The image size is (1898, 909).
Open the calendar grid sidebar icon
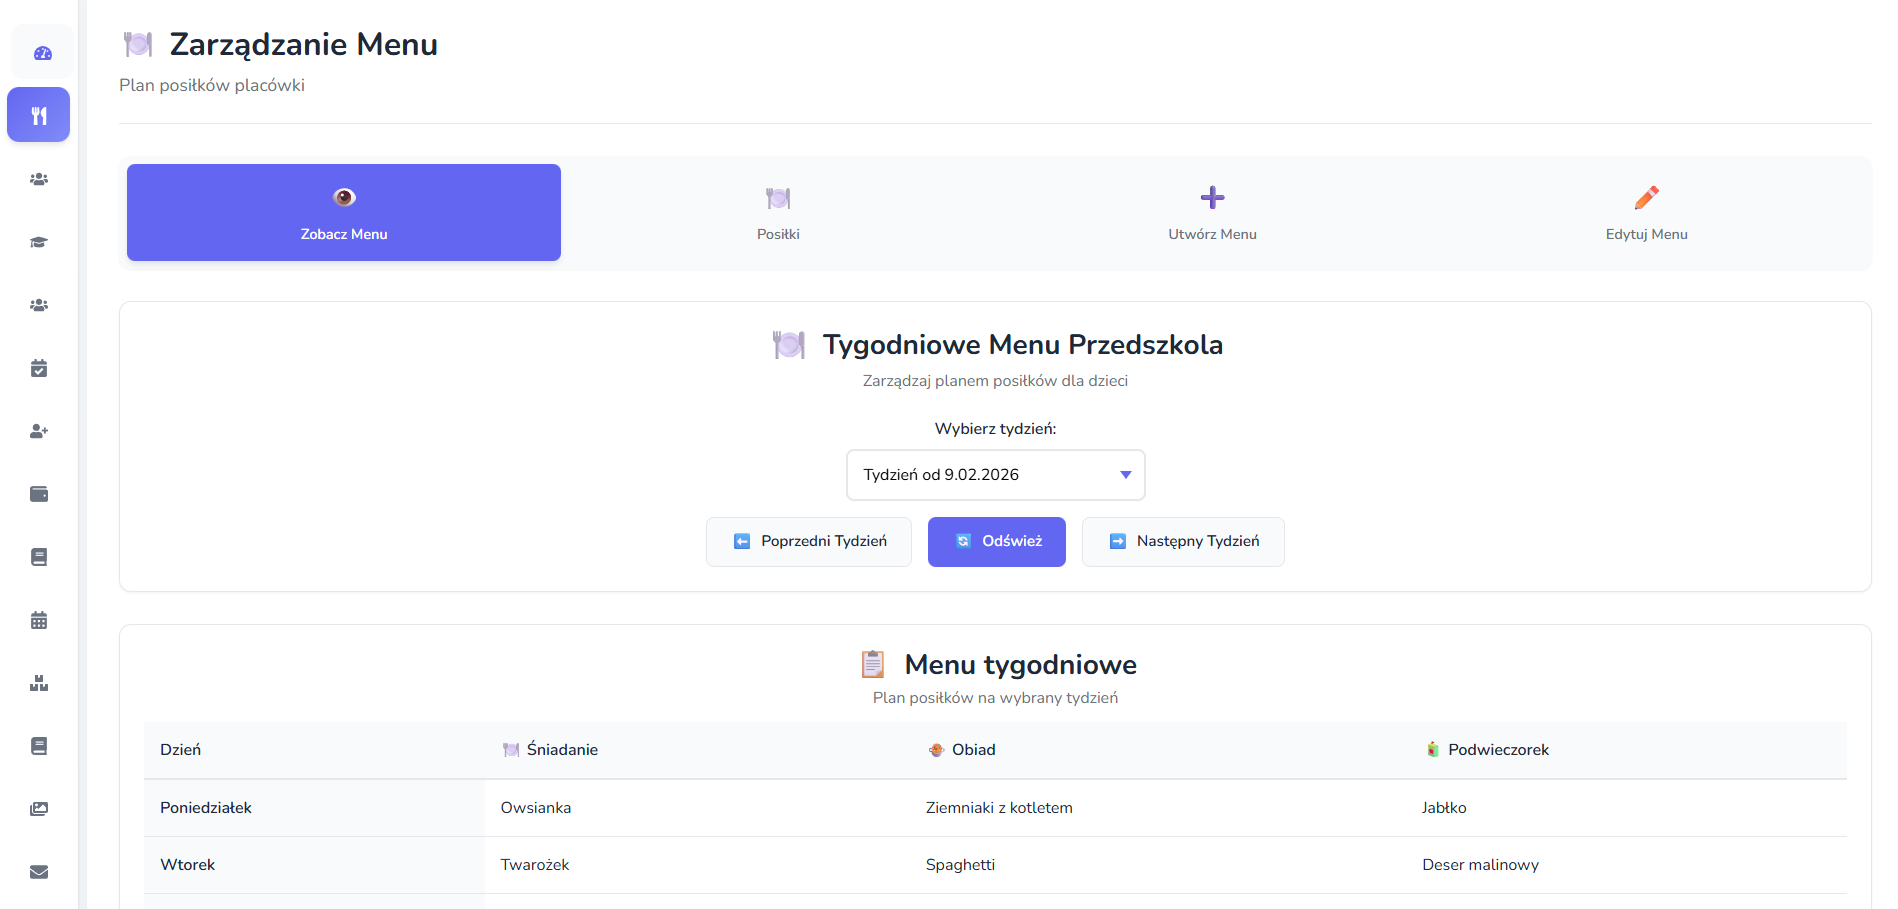click(39, 620)
